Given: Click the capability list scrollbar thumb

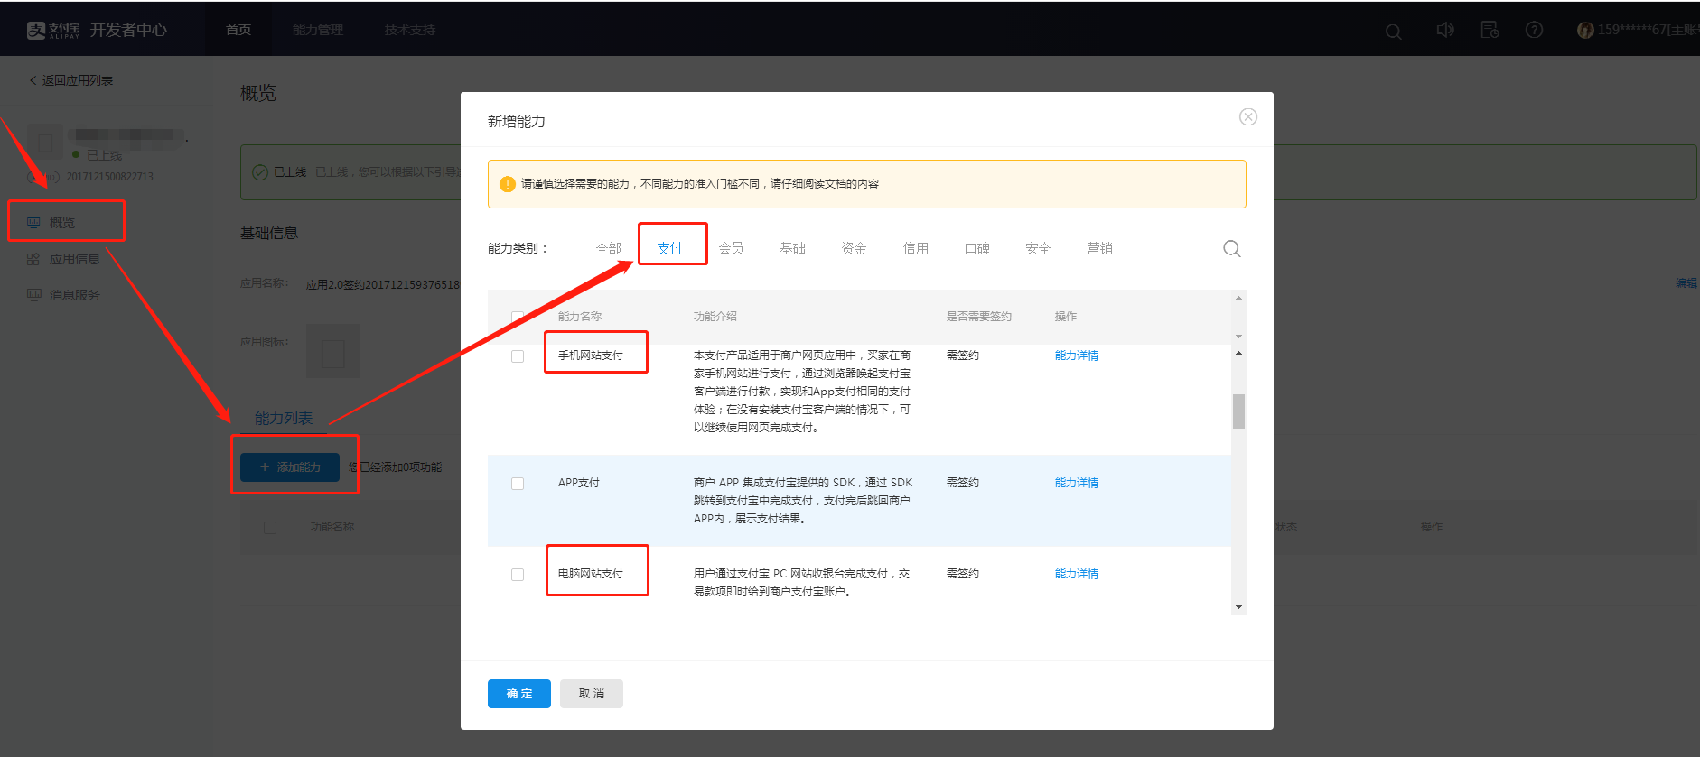Looking at the screenshot, I should pyautogui.click(x=1238, y=411).
